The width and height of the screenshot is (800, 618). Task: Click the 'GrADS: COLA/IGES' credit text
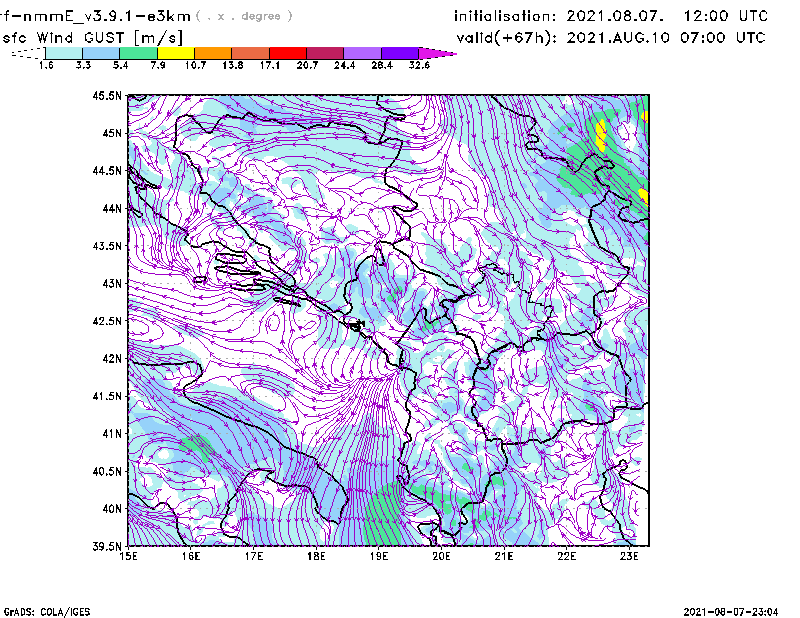(47, 612)
